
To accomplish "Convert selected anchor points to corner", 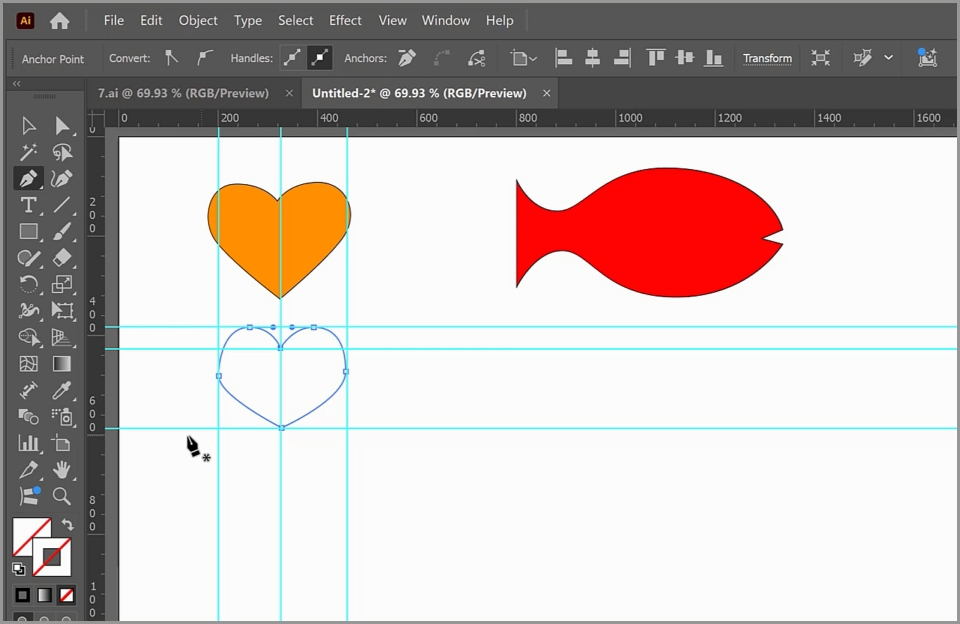I will 172,58.
